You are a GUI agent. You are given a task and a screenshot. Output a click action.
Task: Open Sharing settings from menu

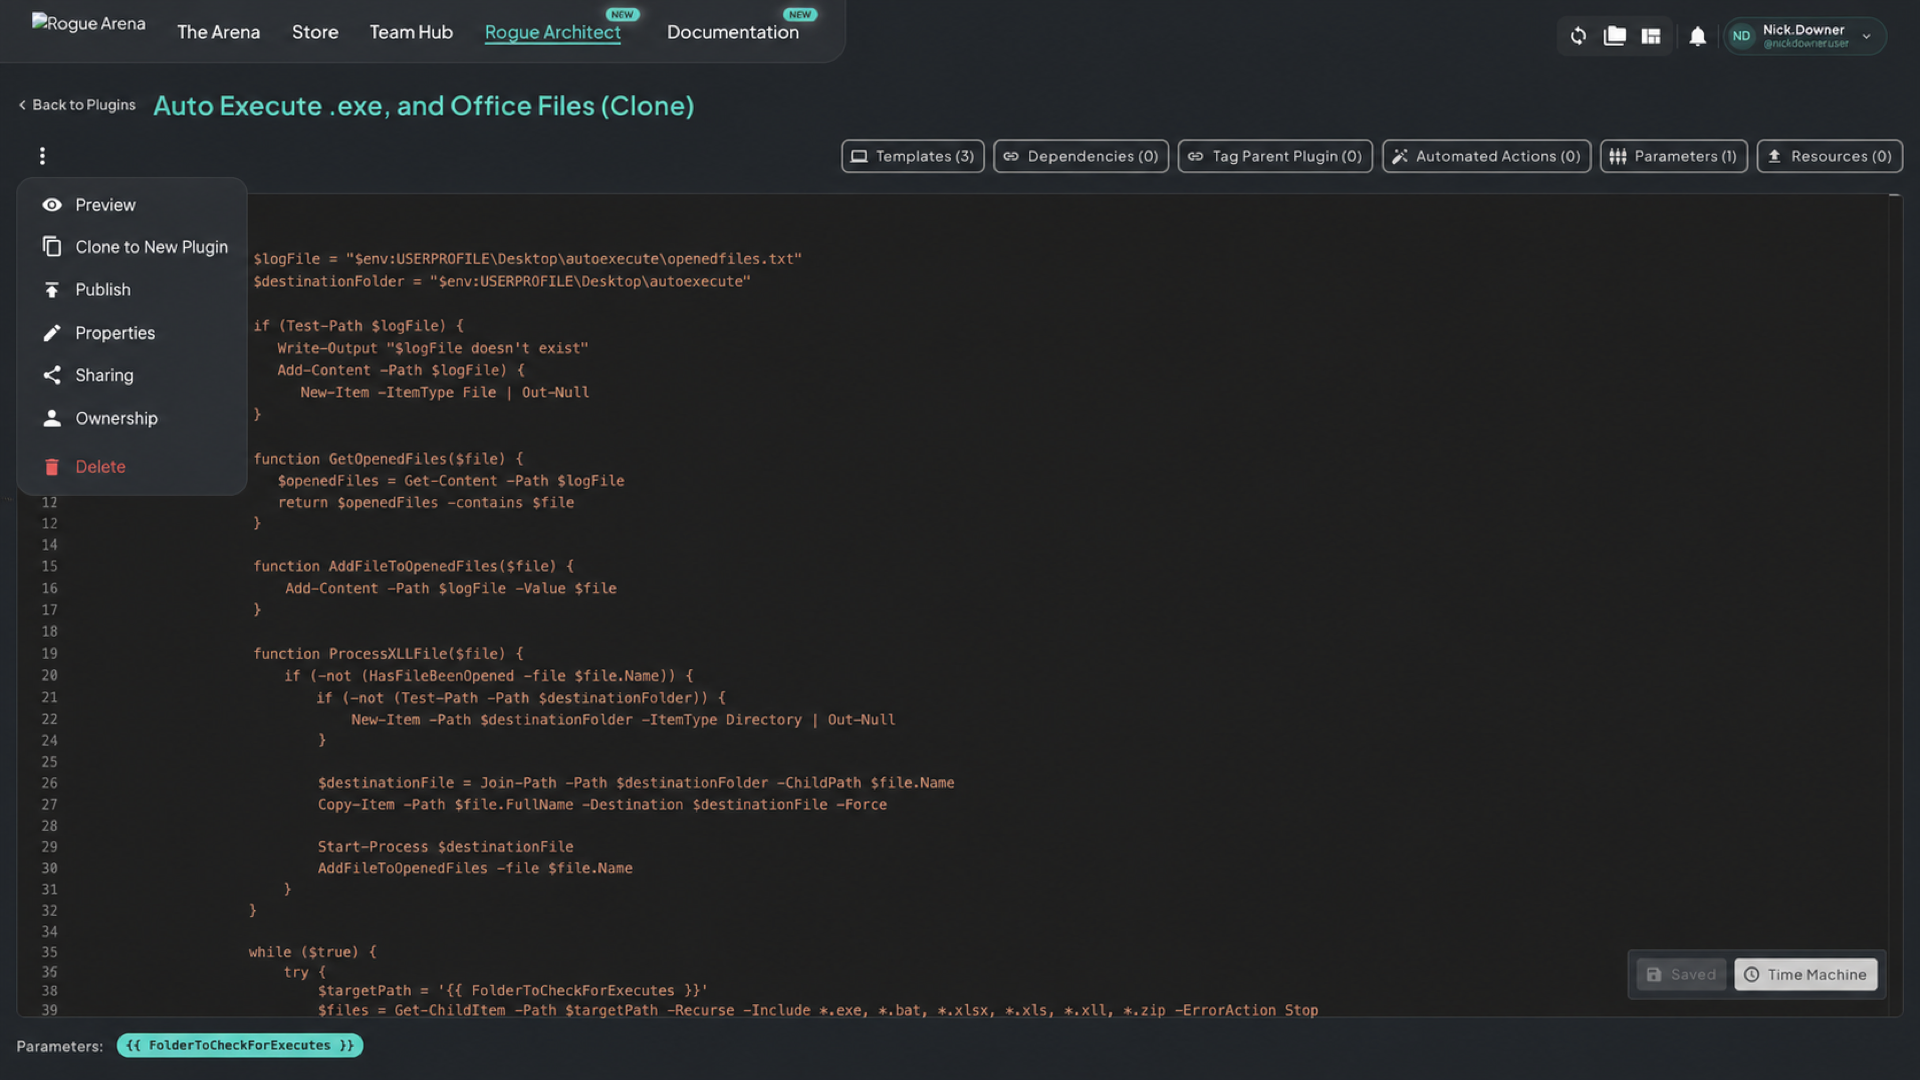[x=132, y=375]
